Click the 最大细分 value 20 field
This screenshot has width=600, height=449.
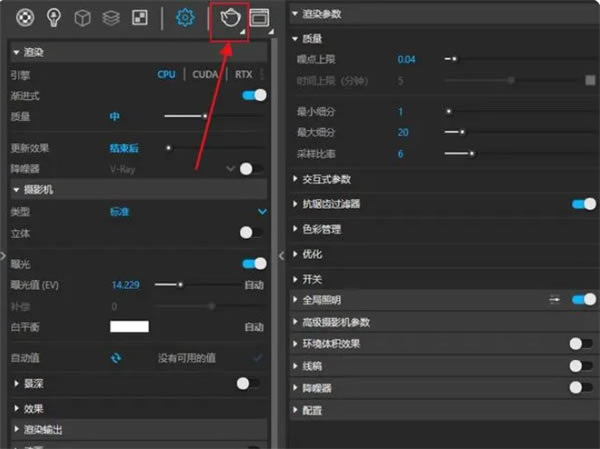click(x=403, y=132)
